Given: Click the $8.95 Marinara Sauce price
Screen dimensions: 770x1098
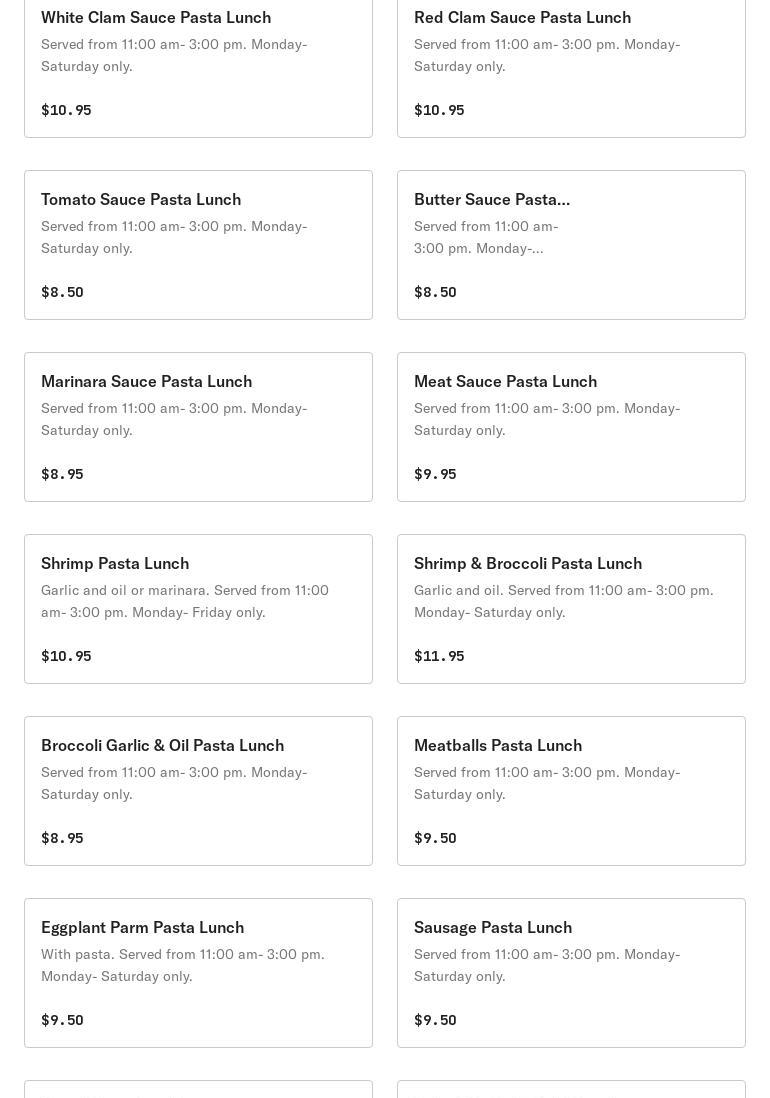Looking at the screenshot, I should (62, 474).
